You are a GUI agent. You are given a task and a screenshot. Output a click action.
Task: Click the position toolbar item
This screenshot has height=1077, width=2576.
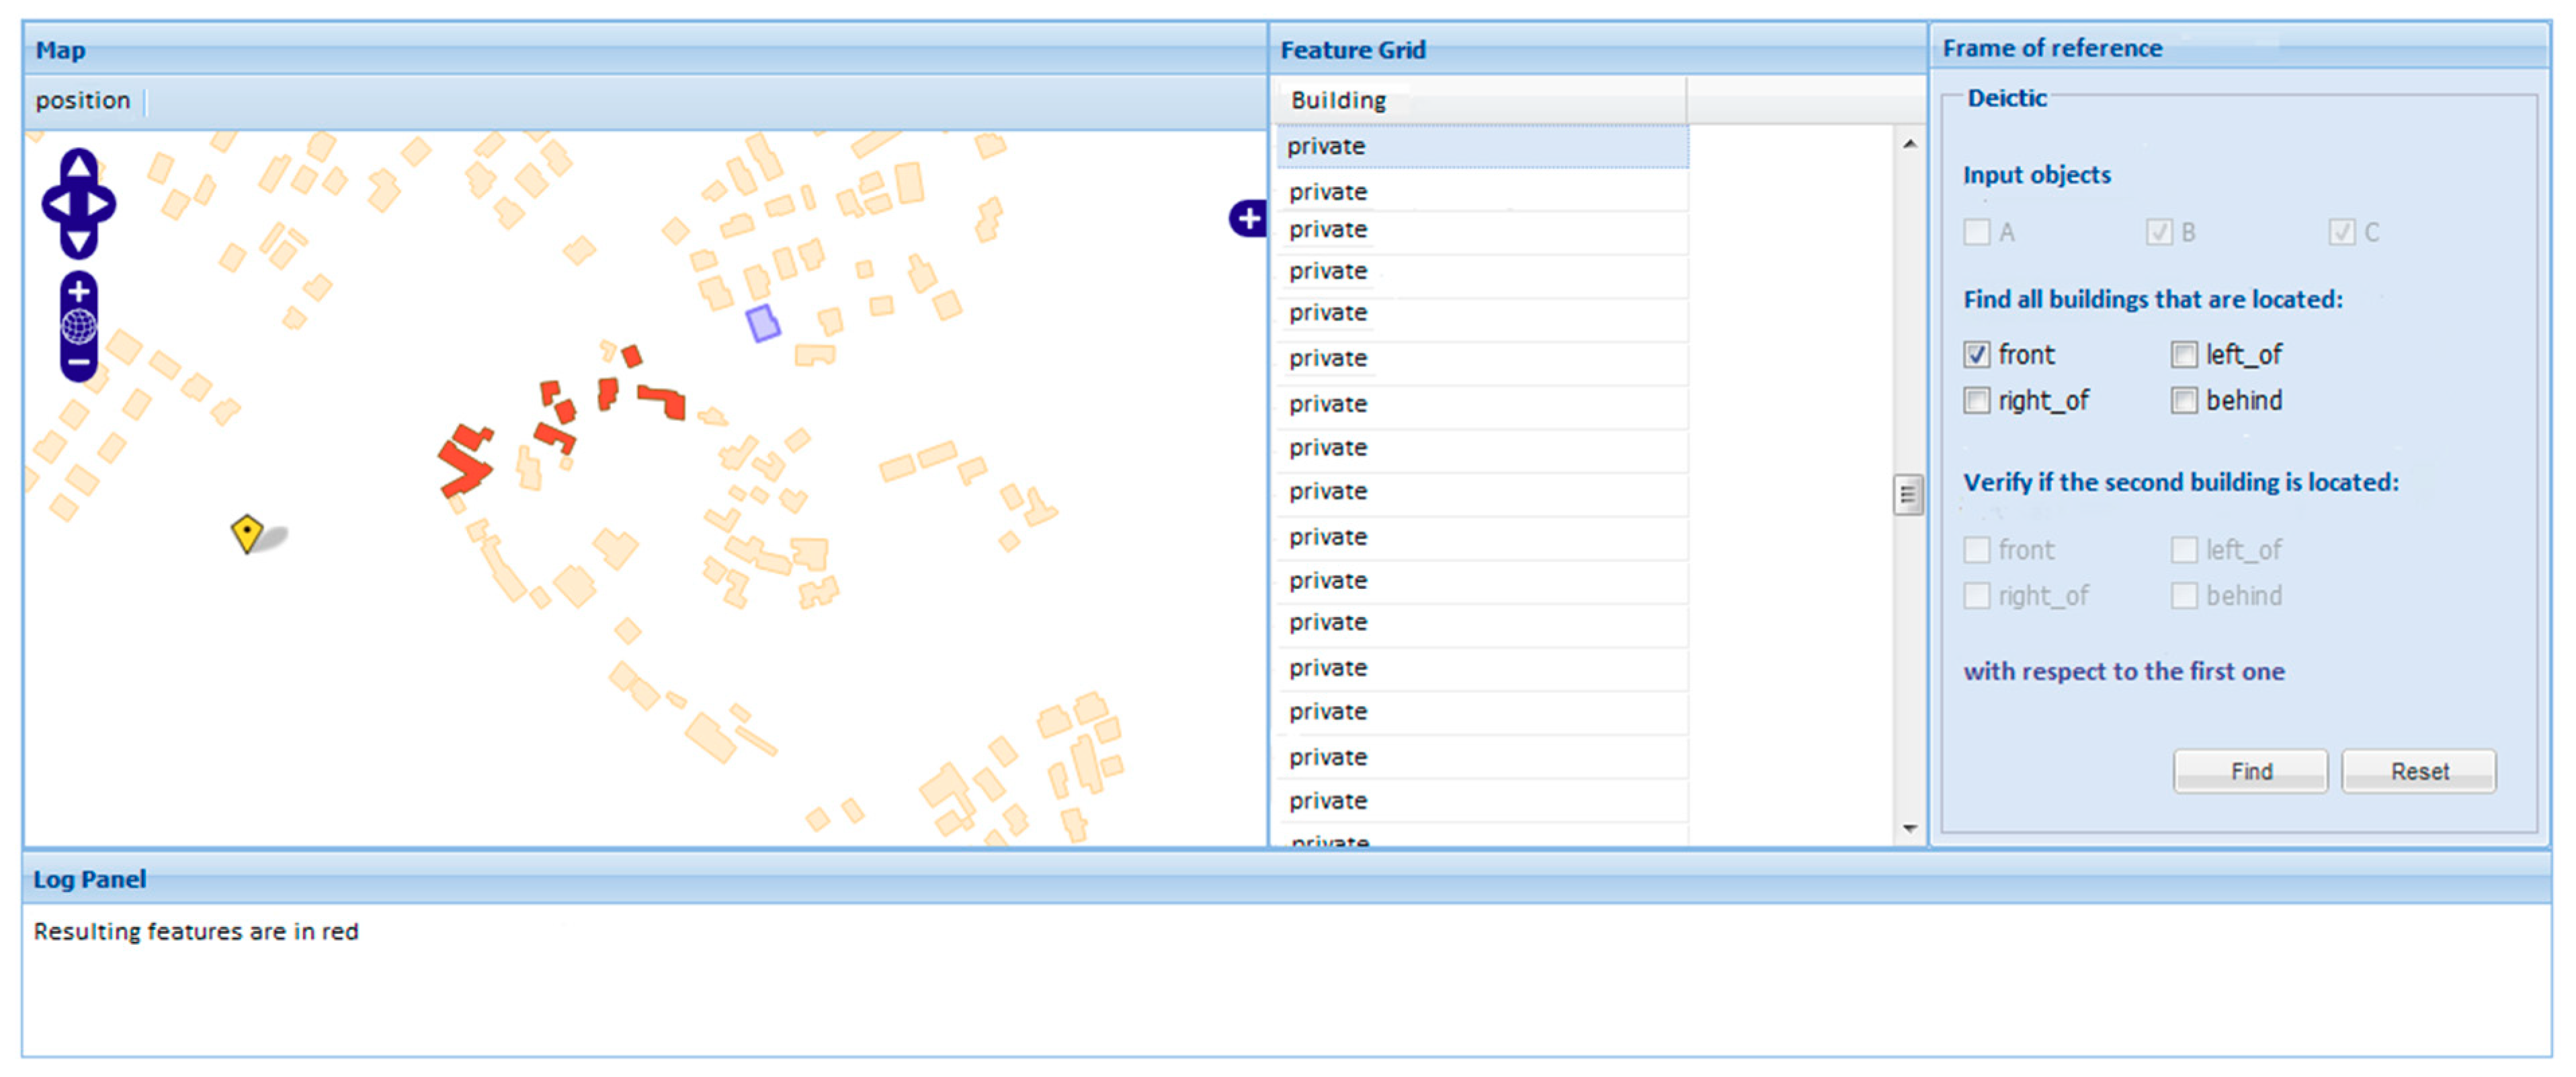(83, 101)
